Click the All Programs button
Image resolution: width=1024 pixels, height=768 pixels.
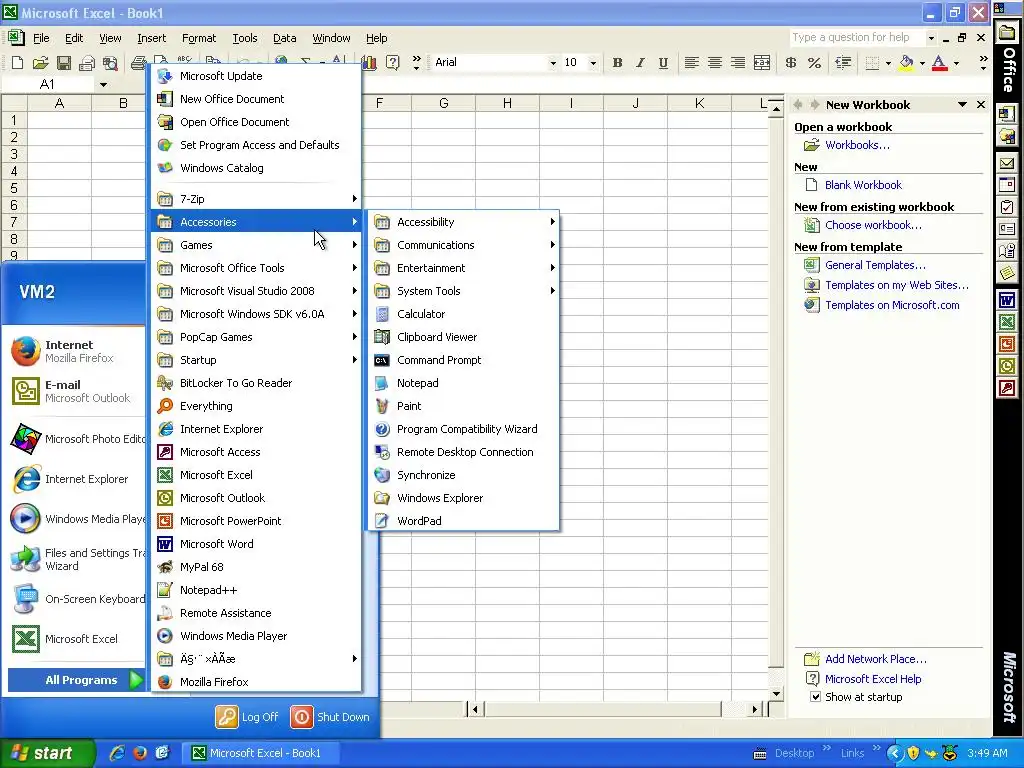[x=76, y=680]
